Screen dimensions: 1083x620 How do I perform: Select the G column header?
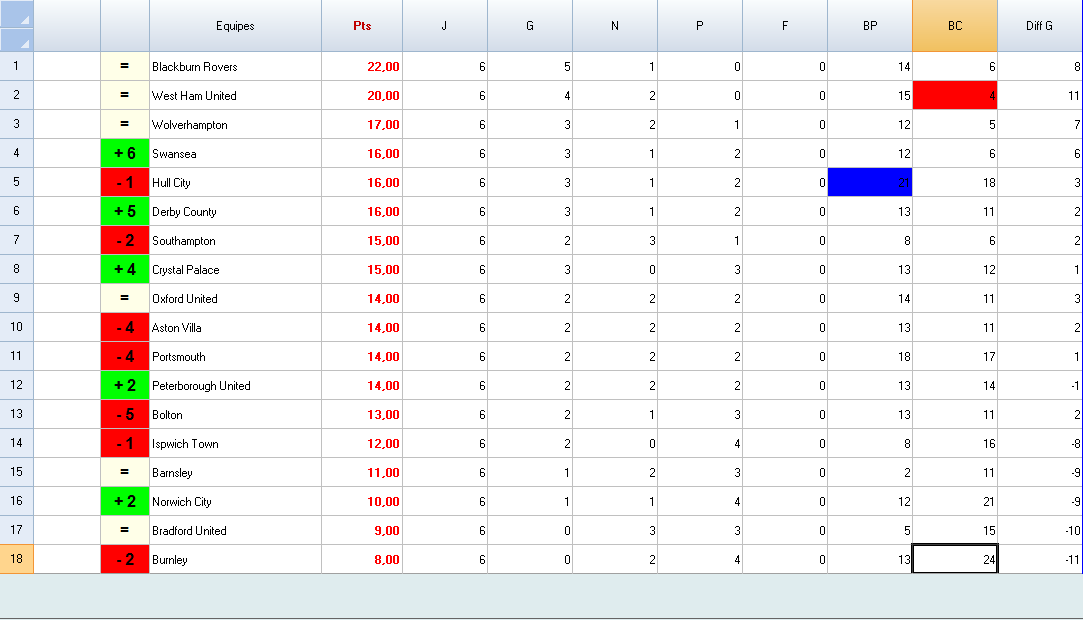530,26
